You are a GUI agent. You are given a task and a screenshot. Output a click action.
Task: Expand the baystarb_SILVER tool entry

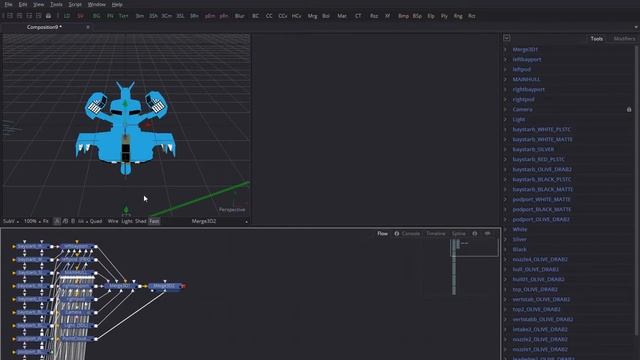coord(506,149)
